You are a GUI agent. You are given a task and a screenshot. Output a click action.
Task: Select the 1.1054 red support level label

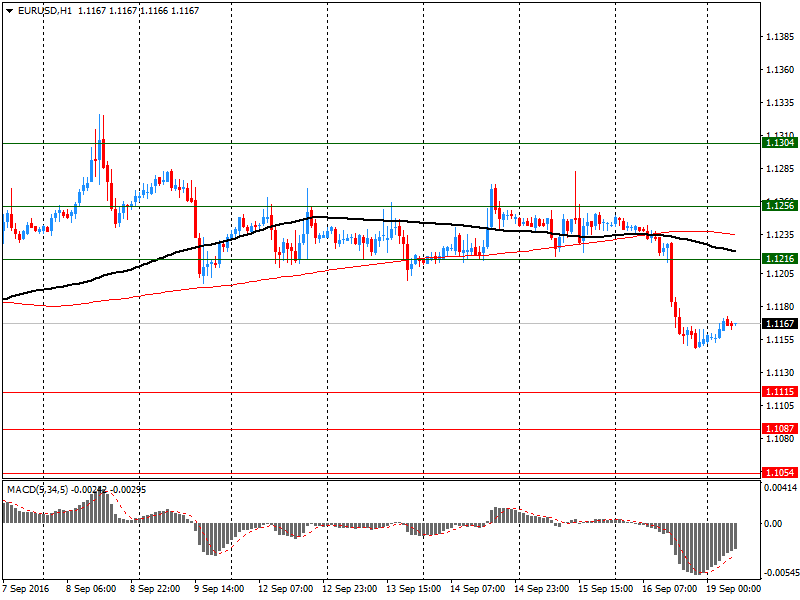pyautogui.click(x=779, y=472)
